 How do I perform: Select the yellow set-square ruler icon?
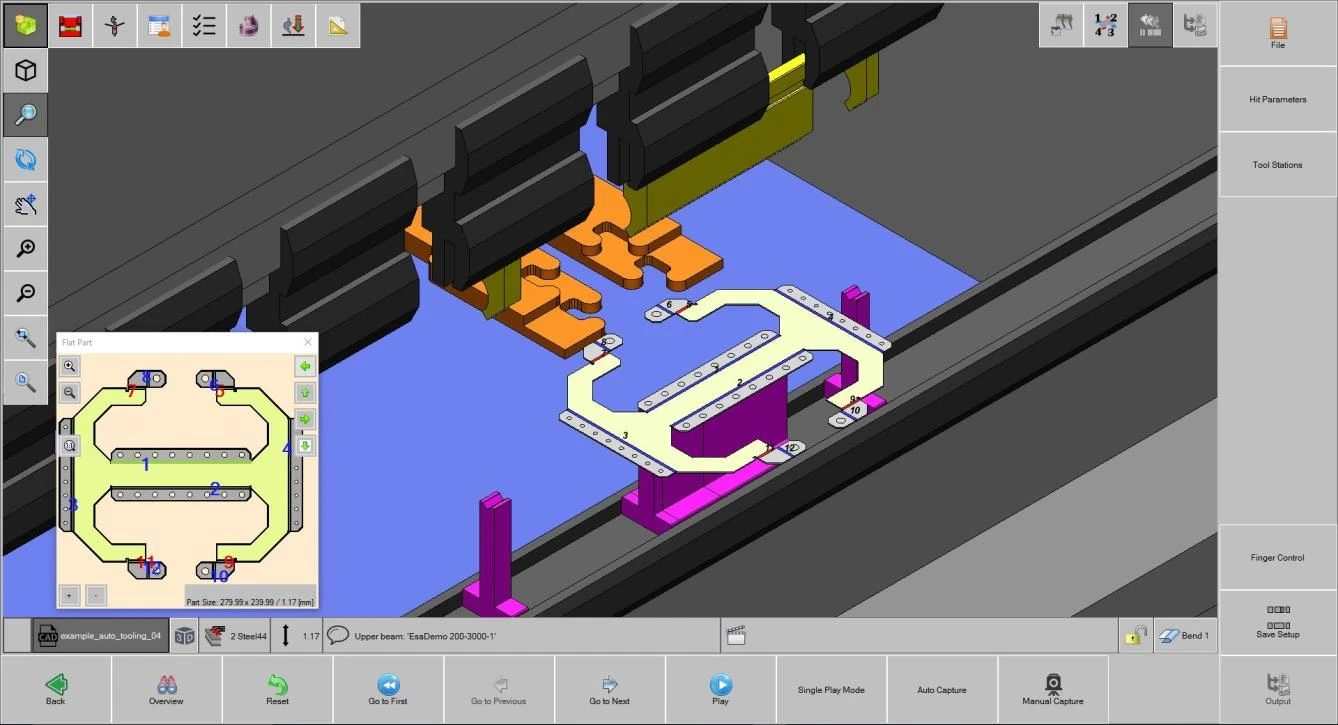[x=338, y=25]
